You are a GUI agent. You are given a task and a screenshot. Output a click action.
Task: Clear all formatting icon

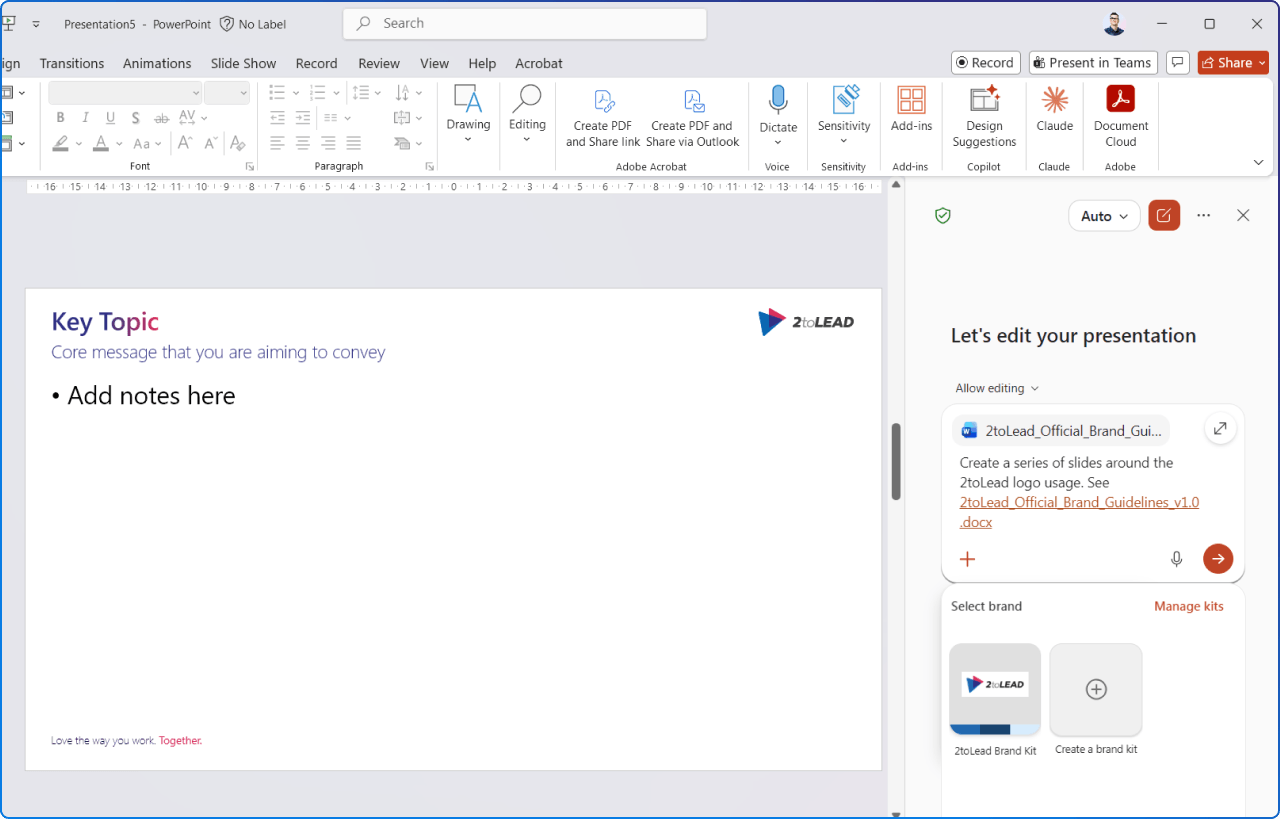[x=237, y=143]
